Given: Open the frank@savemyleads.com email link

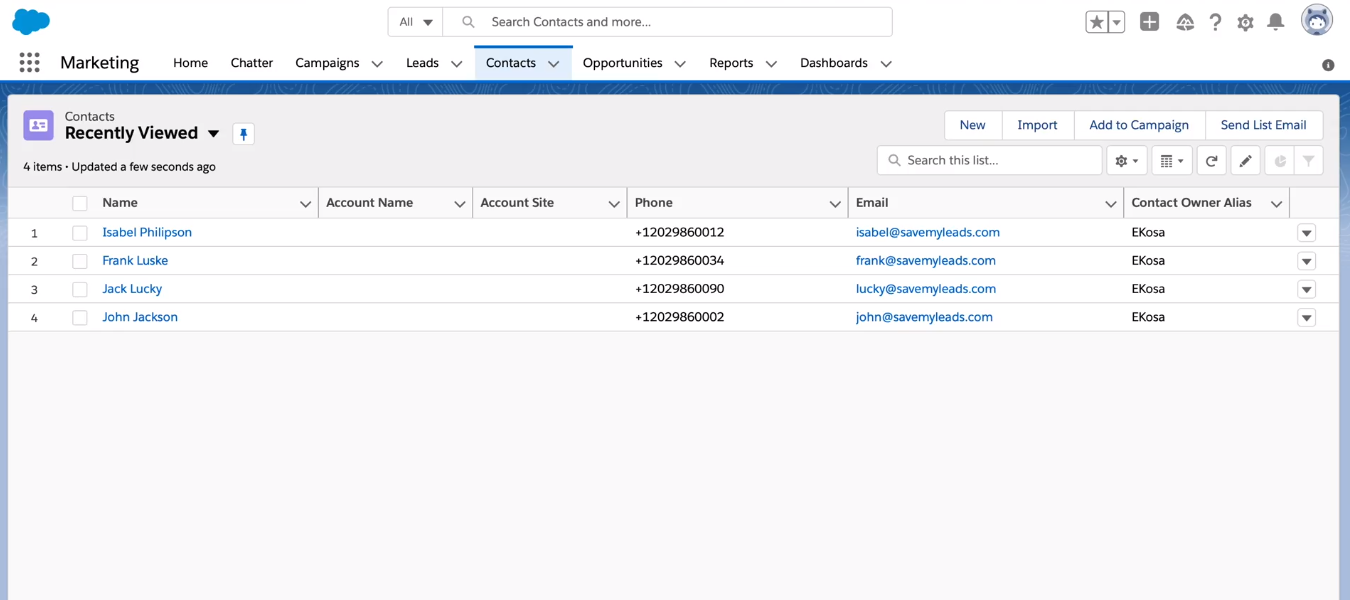Looking at the screenshot, I should coord(926,260).
